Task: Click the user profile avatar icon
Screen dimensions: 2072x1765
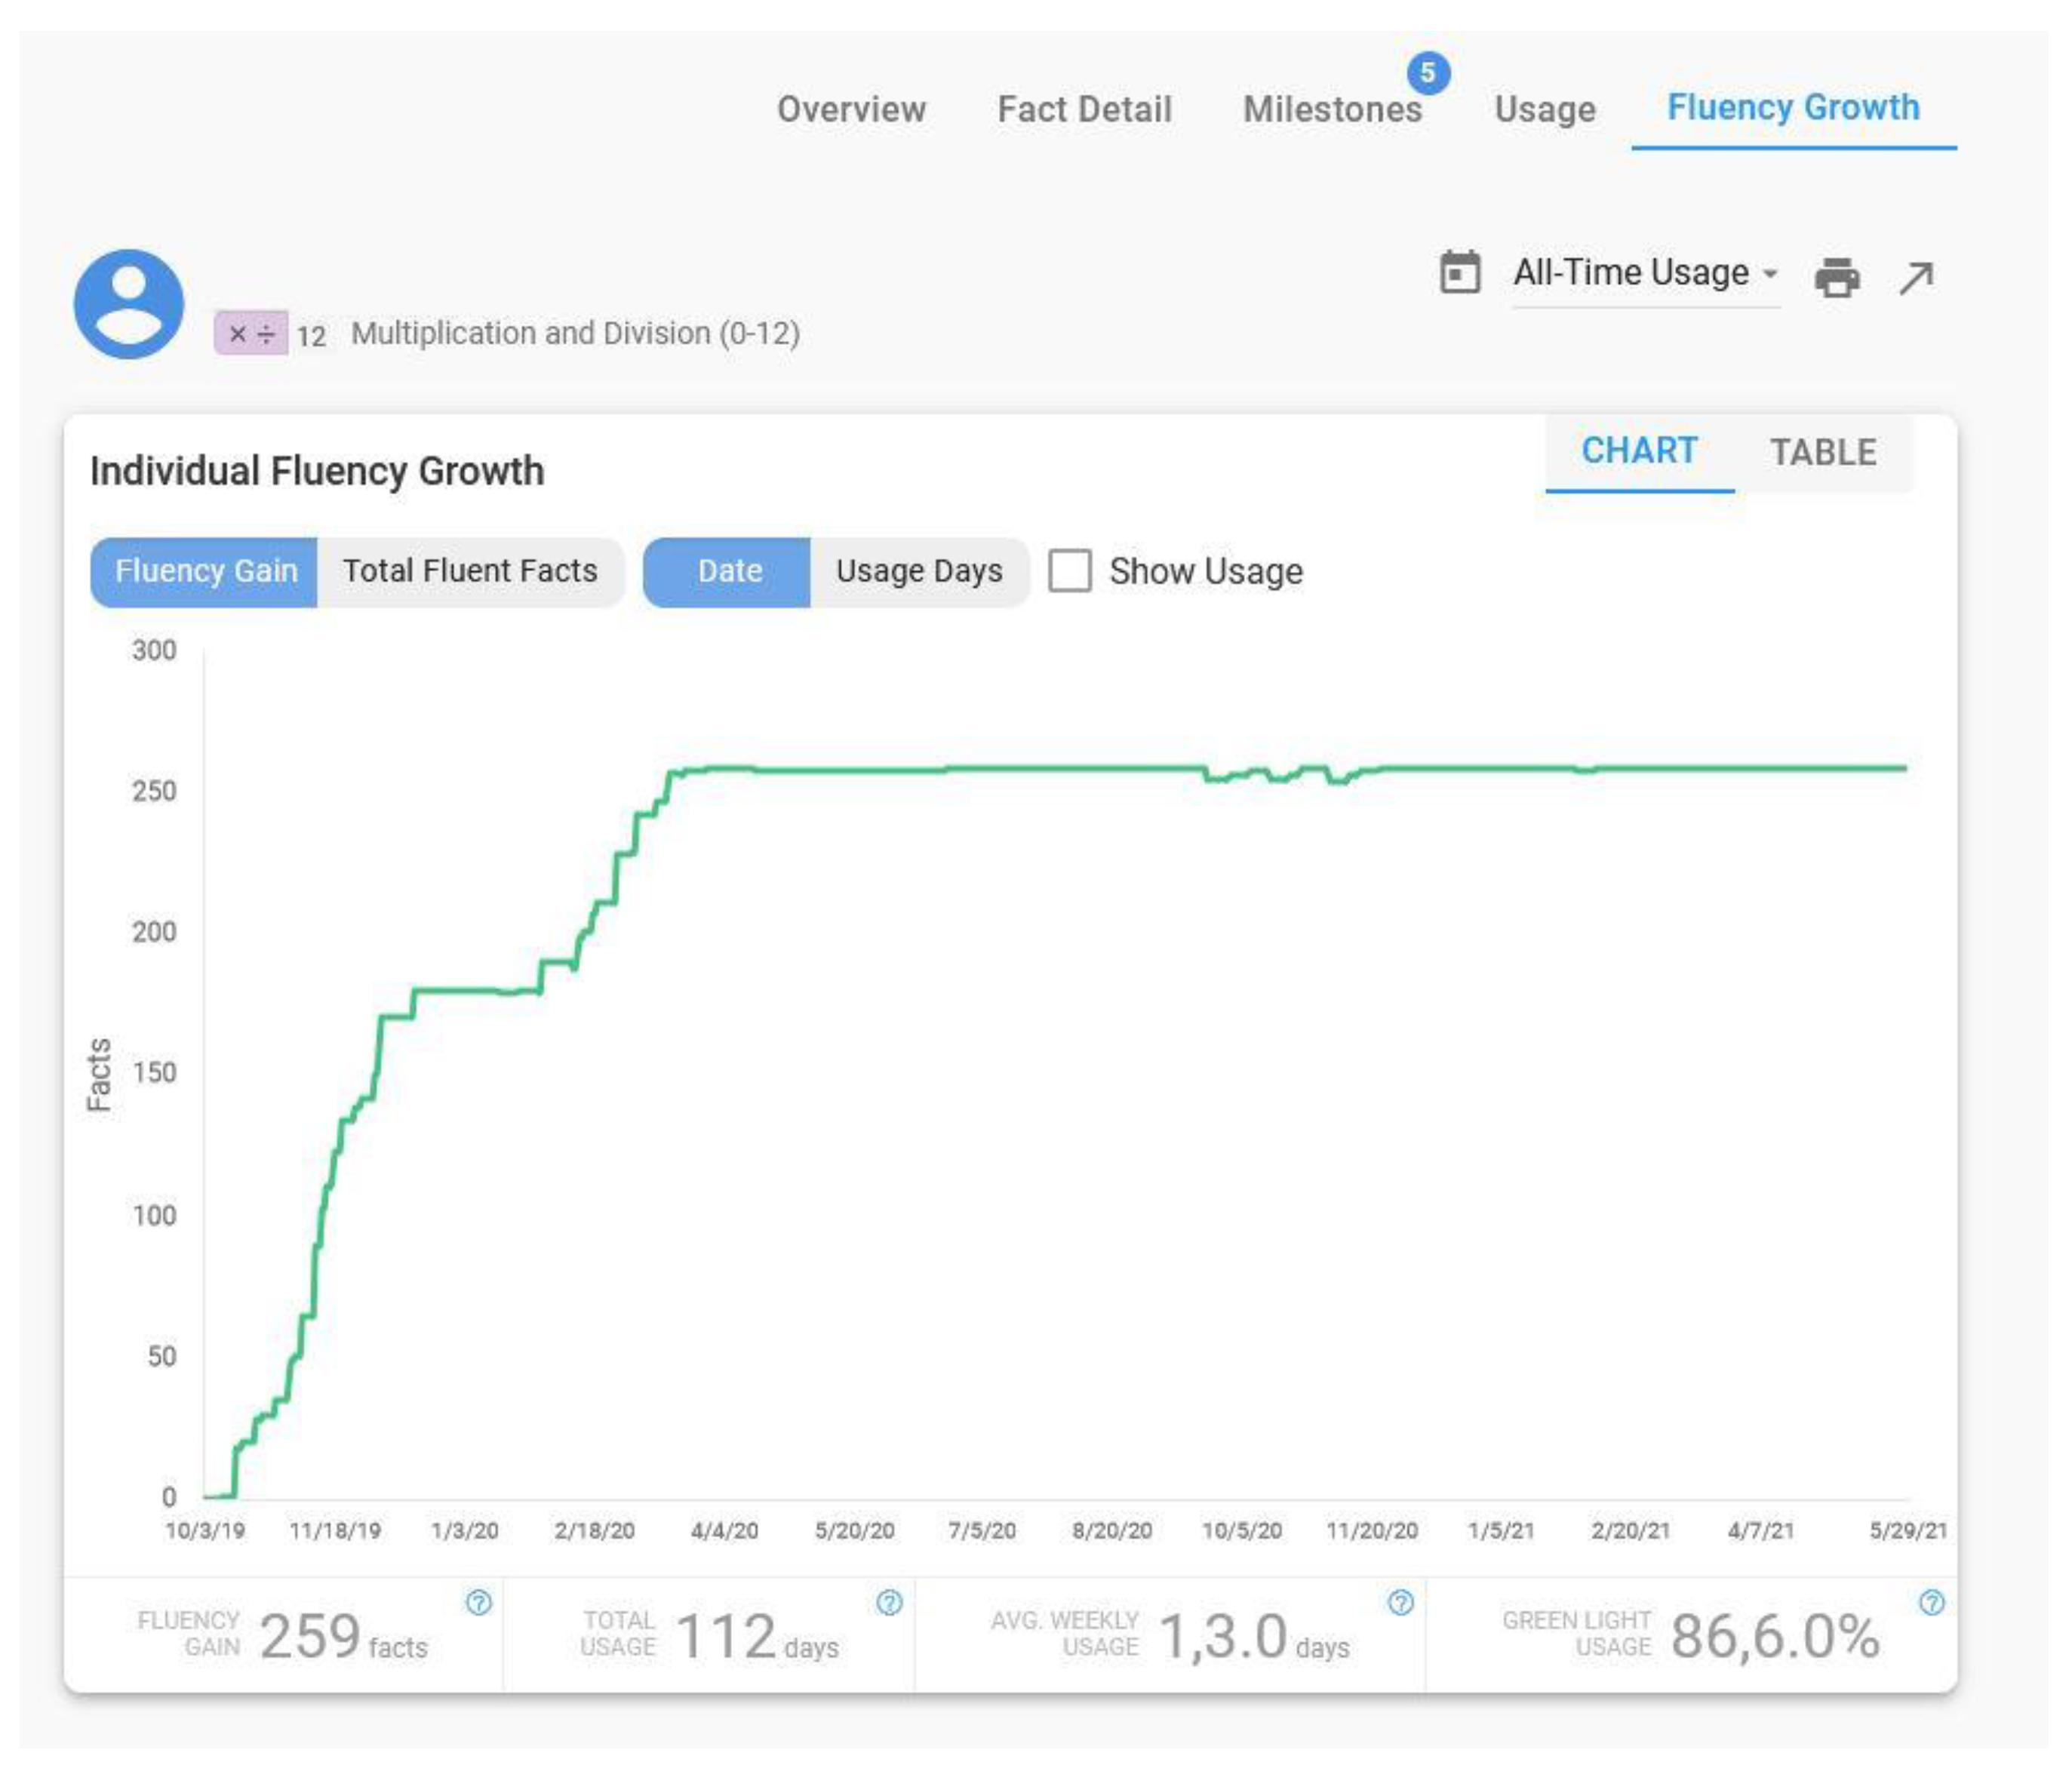Action: (x=129, y=304)
